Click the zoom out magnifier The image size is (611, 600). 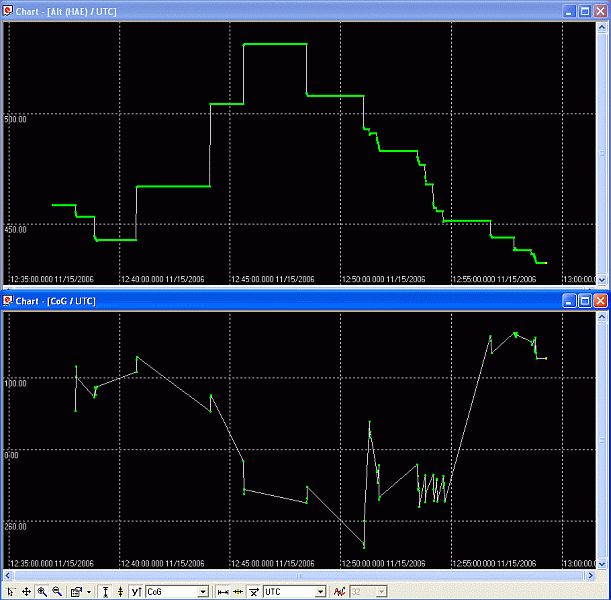[x=57, y=591]
